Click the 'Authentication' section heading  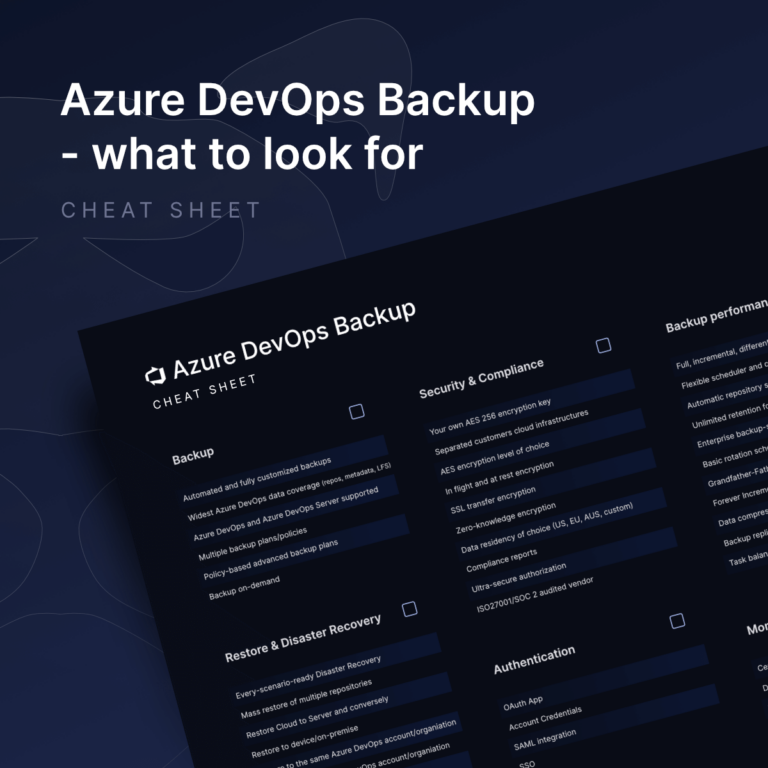[x=534, y=660]
